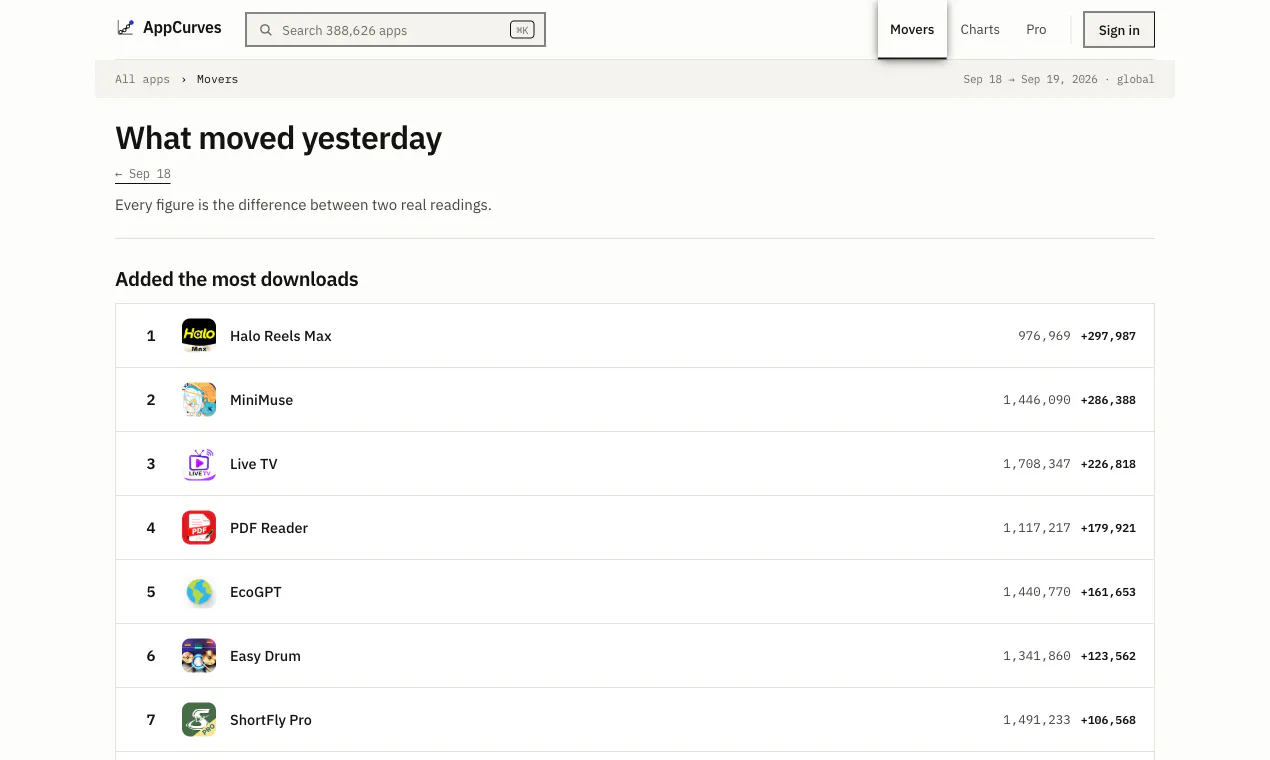
Task: Click the 1,341,860 total downloads
Action: click(x=1037, y=656)
